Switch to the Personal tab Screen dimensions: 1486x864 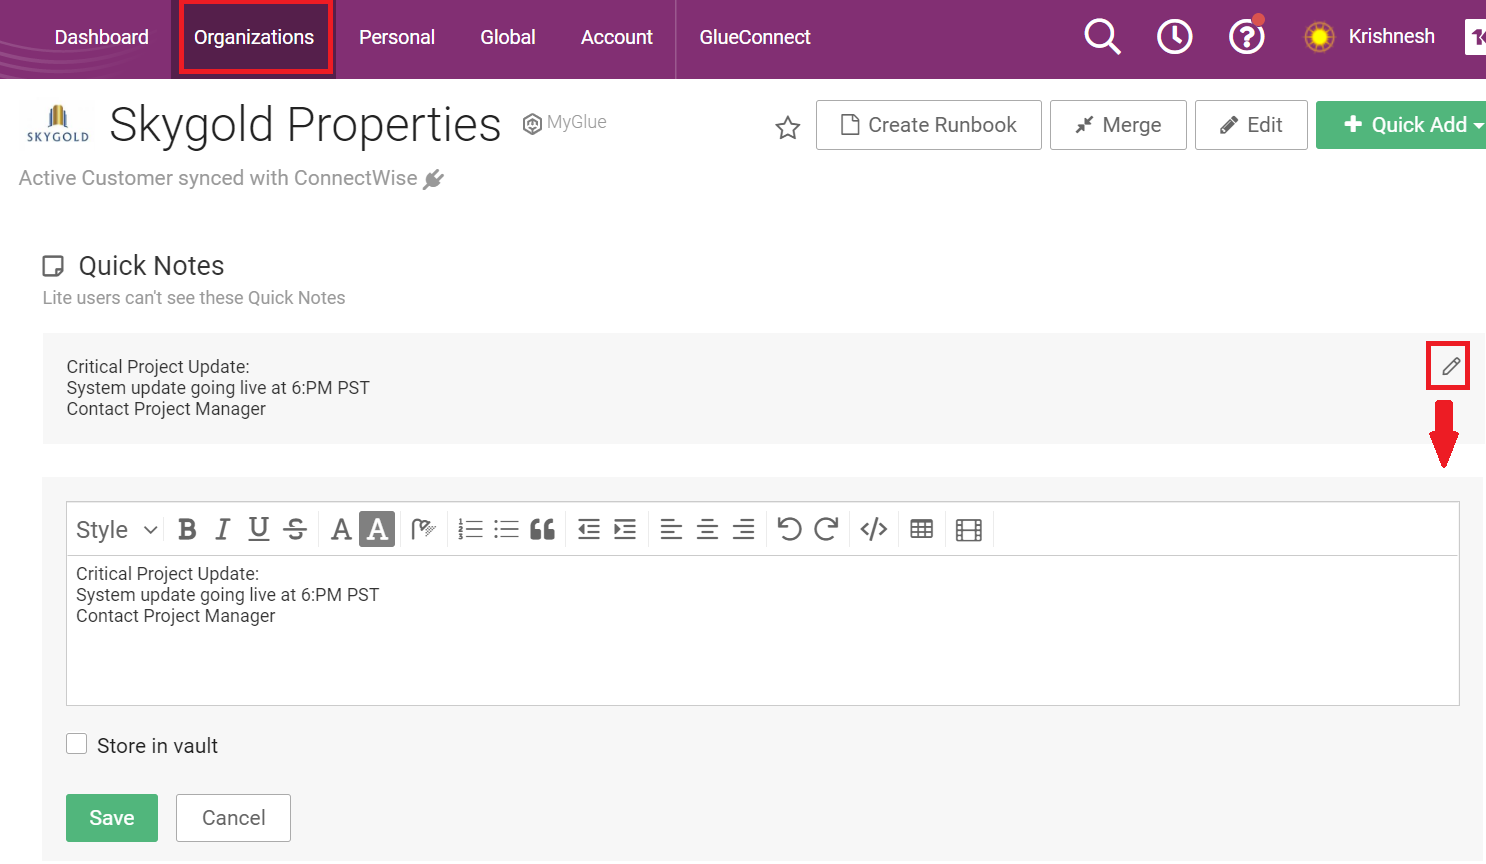pyautogui.click(x=397, y=37)
